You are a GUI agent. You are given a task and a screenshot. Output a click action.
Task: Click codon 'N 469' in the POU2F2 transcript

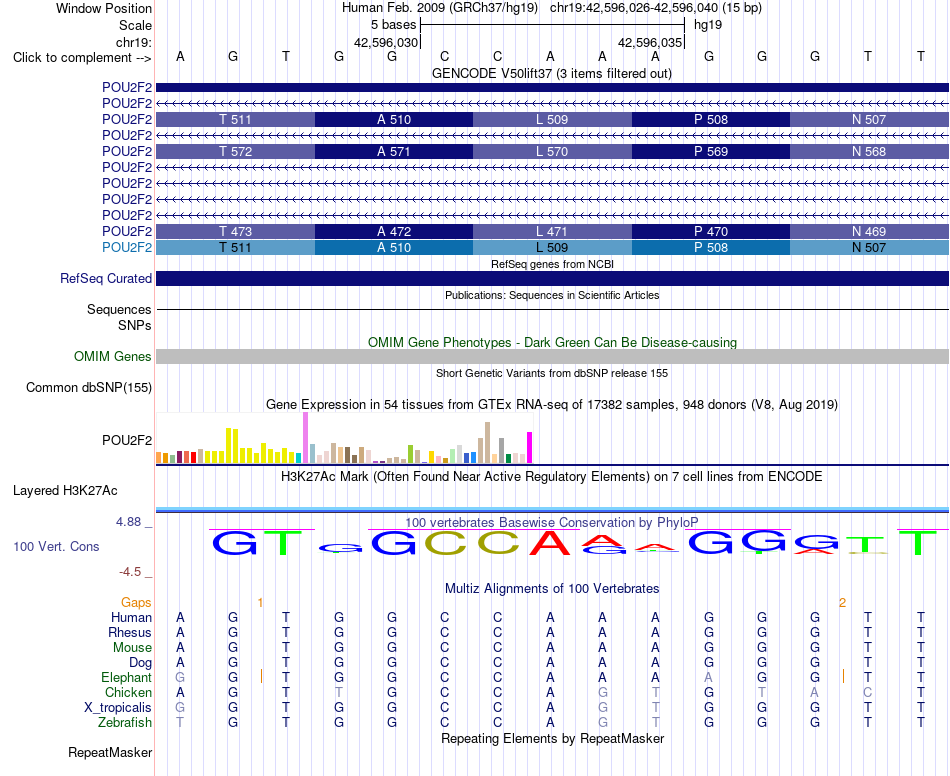pyautogui.click(x=869, y=231)
